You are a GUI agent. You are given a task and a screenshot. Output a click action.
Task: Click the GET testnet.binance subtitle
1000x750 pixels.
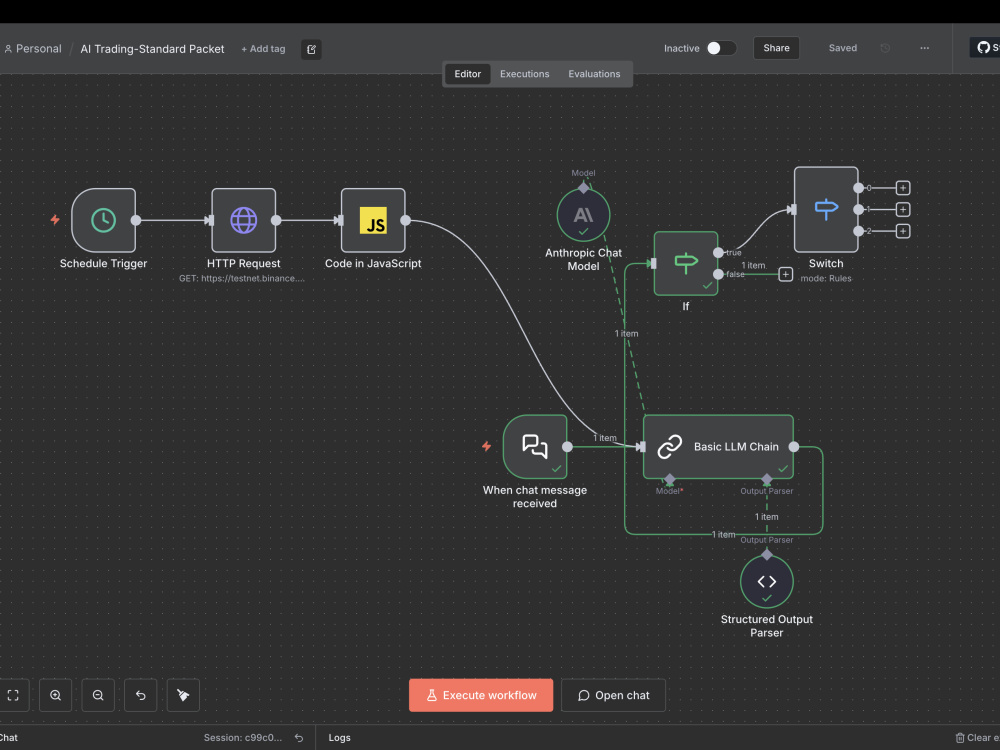[242, 278]
